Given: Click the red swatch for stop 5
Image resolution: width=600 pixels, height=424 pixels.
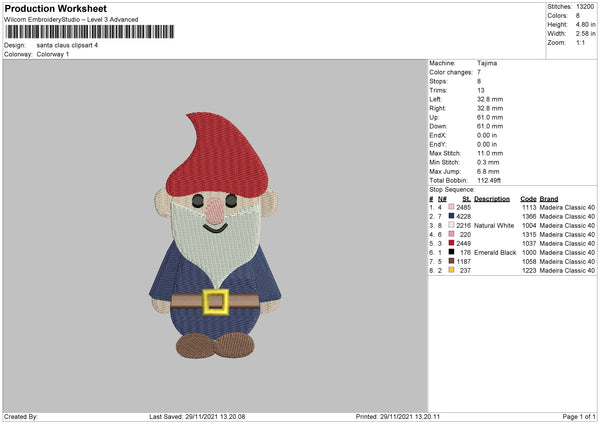Looking at the screenshot, I should click(452, 244).
